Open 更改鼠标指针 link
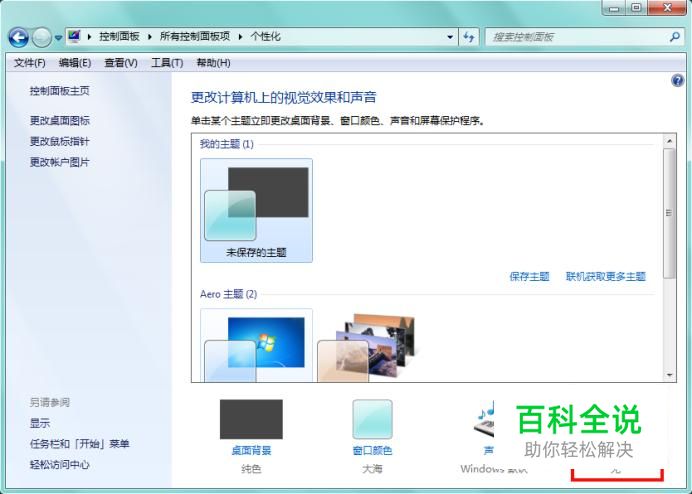Screen dimensions: 692x494 pos(60,141)
